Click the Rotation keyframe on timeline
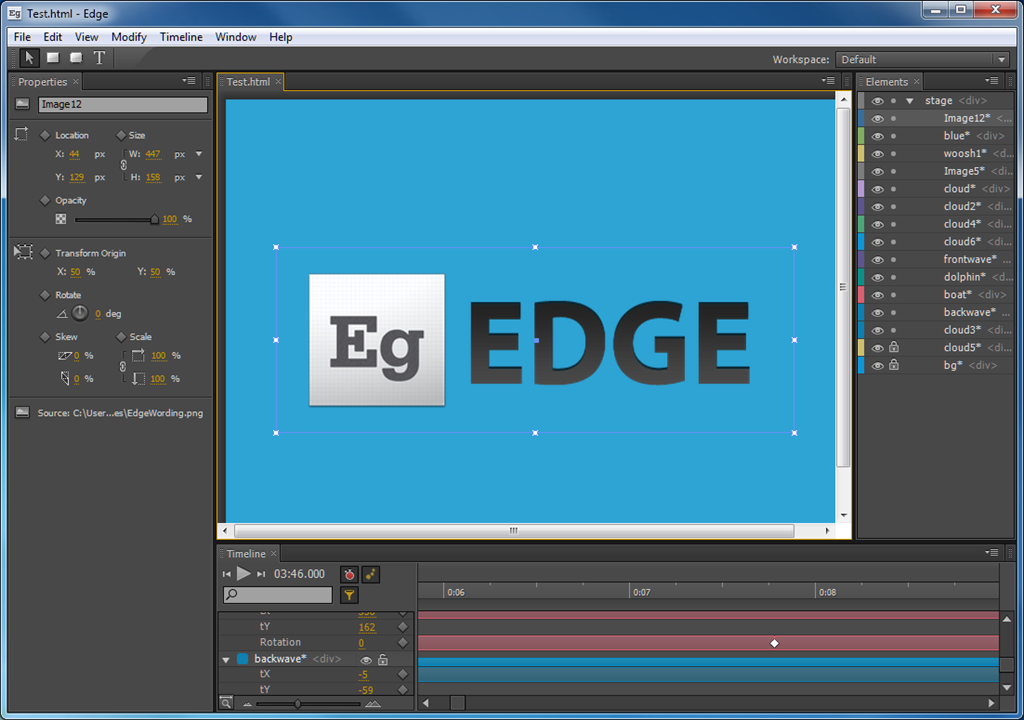Screen dimensions: 1024x720 click(774, 643)
